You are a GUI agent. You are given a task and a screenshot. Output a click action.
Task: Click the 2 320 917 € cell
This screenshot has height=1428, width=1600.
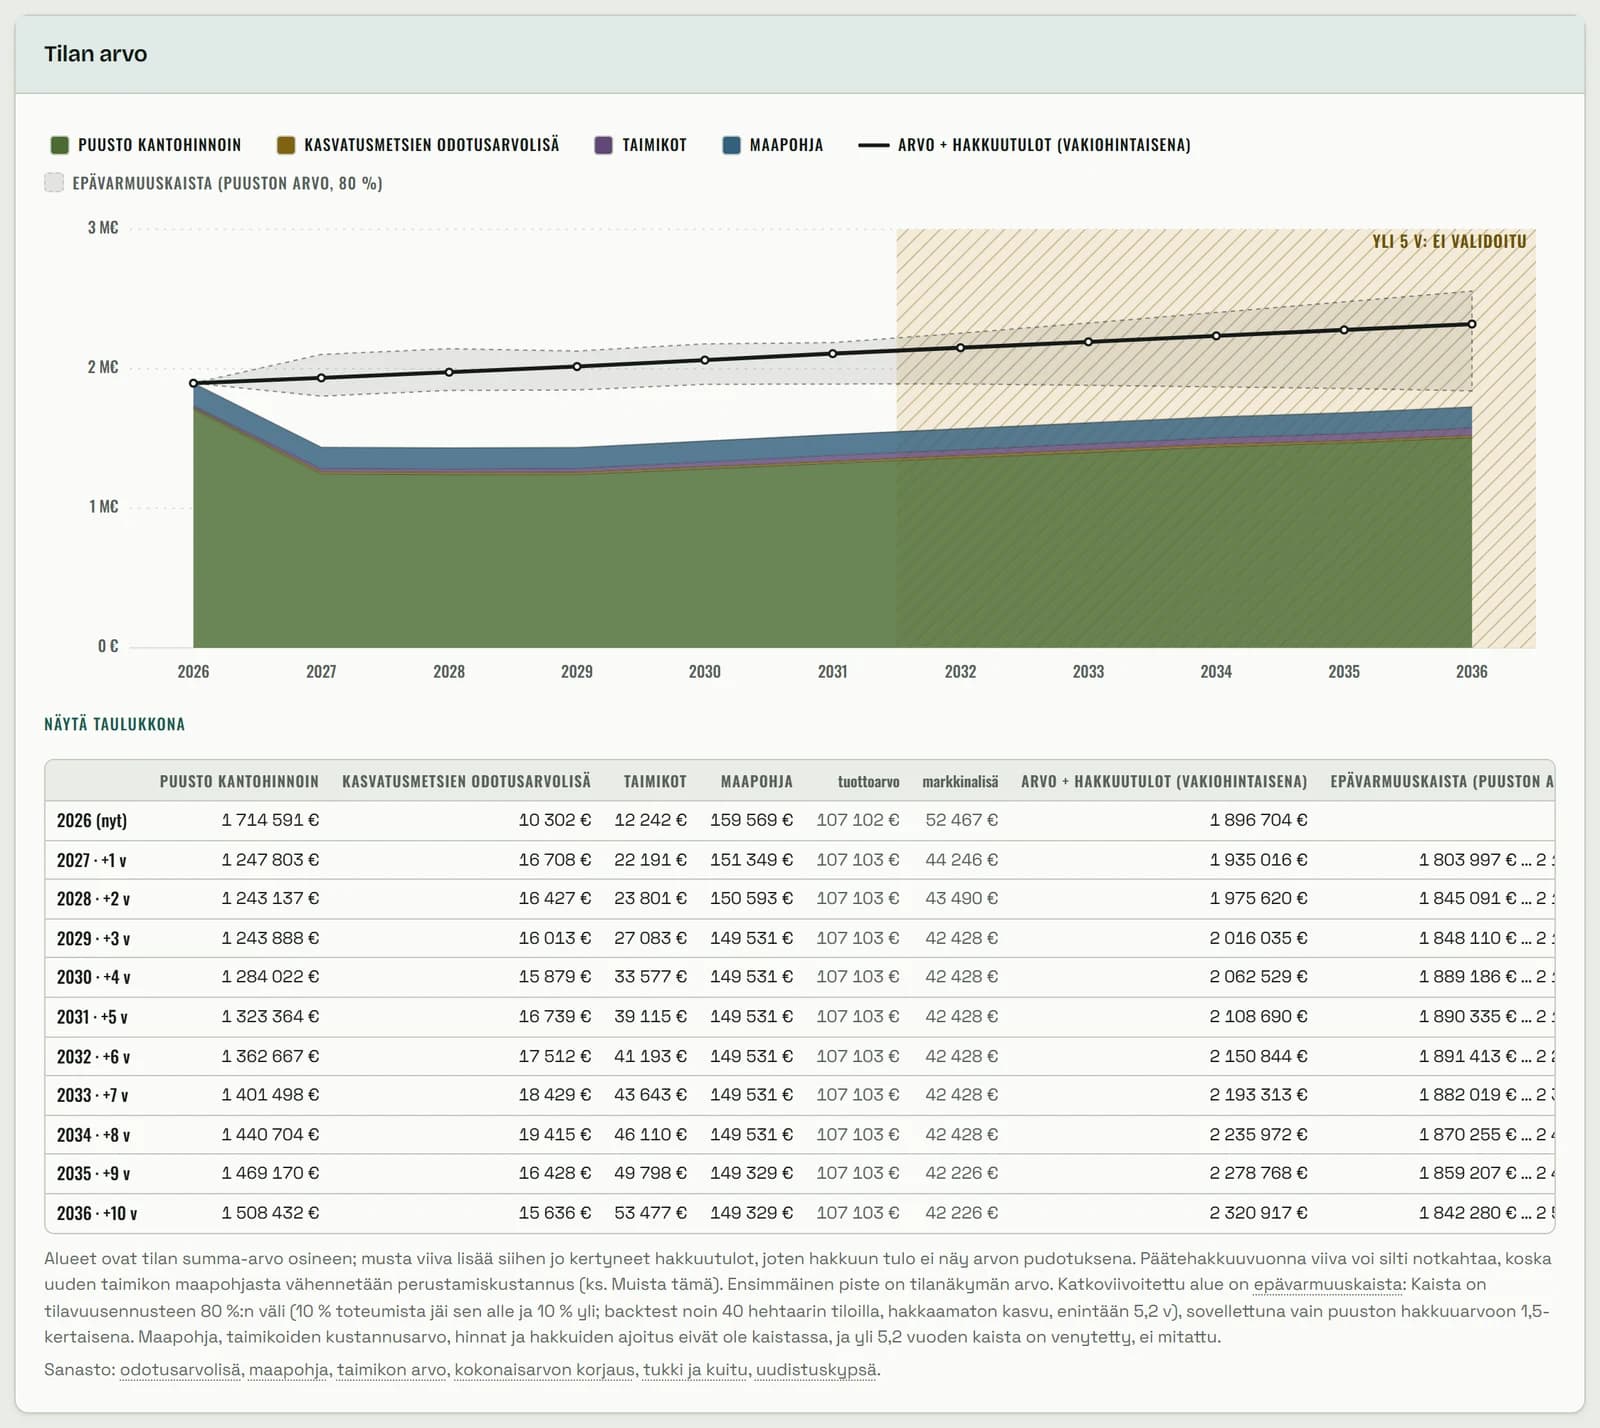[x=1258, y=1213]
